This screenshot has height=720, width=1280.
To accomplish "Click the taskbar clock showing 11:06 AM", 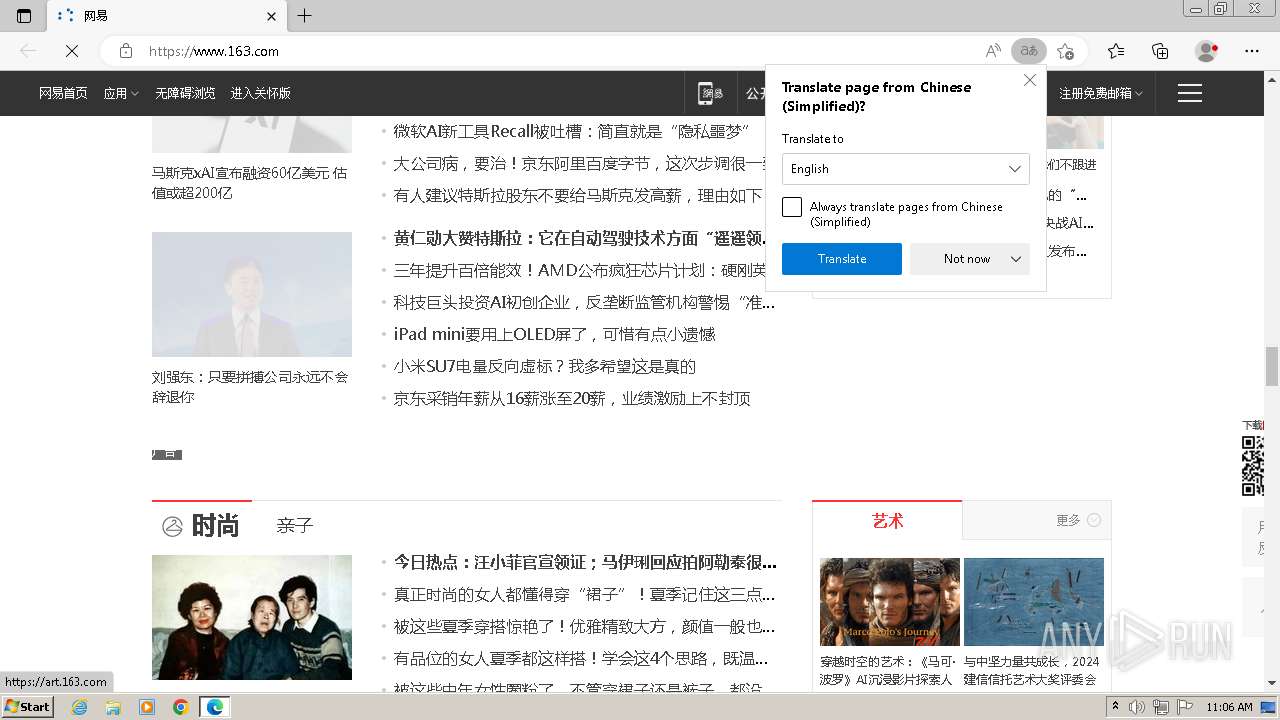I will point(1229,707).
